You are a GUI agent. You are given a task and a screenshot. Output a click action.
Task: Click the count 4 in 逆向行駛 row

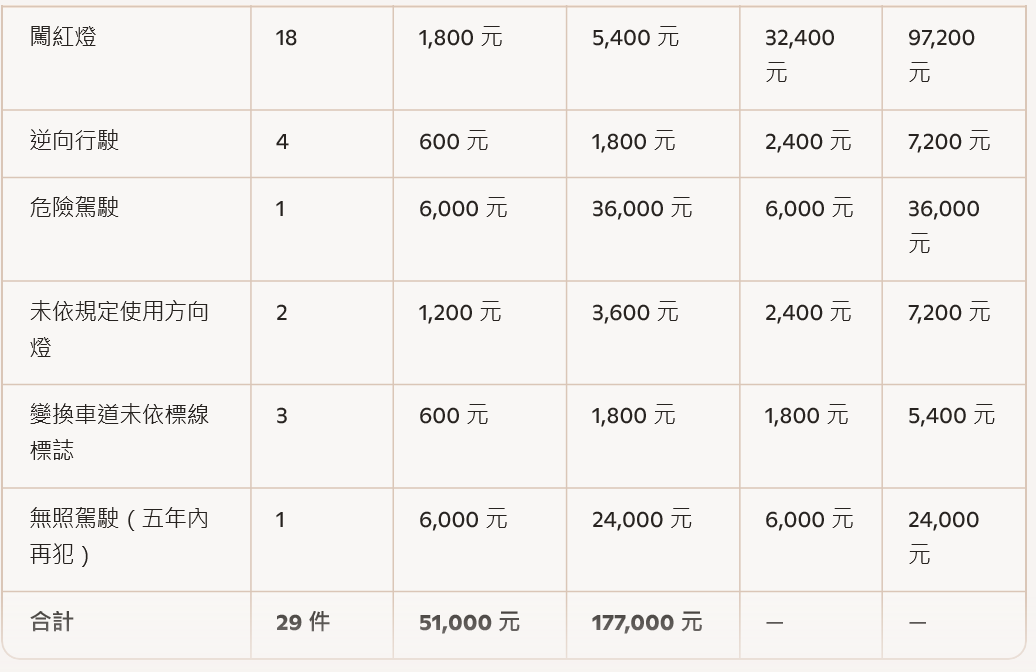pos(282,141)
